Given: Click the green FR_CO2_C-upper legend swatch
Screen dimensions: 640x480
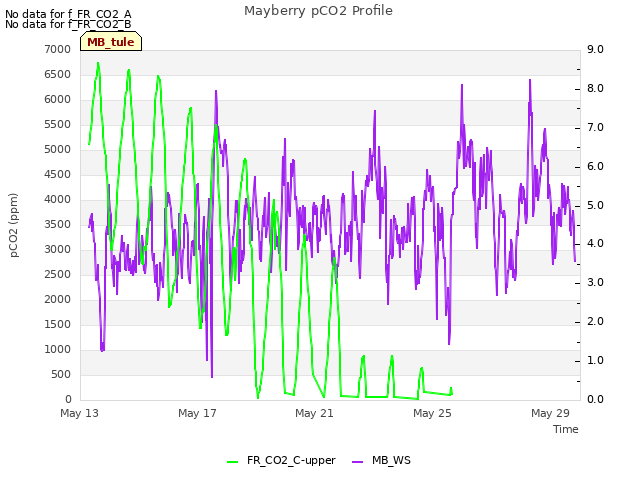Looking at the screenshot, I should coord(232,461).
